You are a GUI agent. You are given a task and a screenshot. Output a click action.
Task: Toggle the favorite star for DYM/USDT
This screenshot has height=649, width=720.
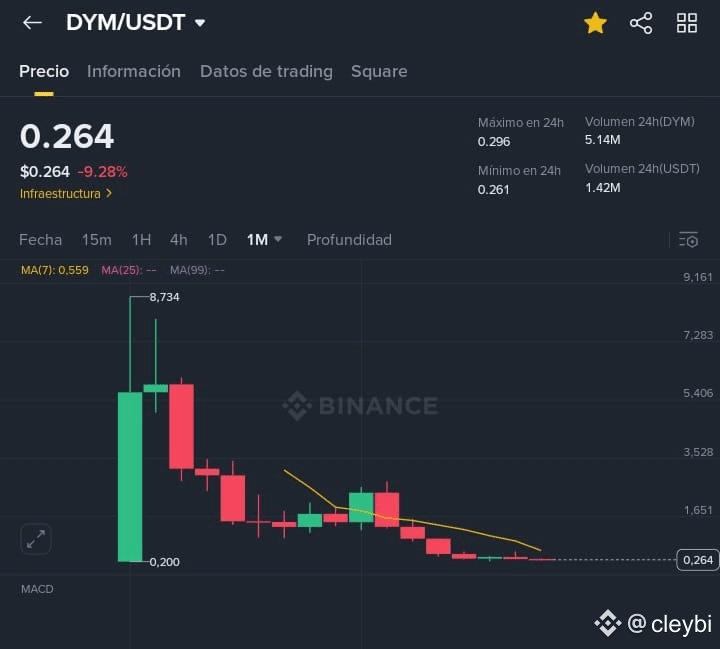pos(595,23)
